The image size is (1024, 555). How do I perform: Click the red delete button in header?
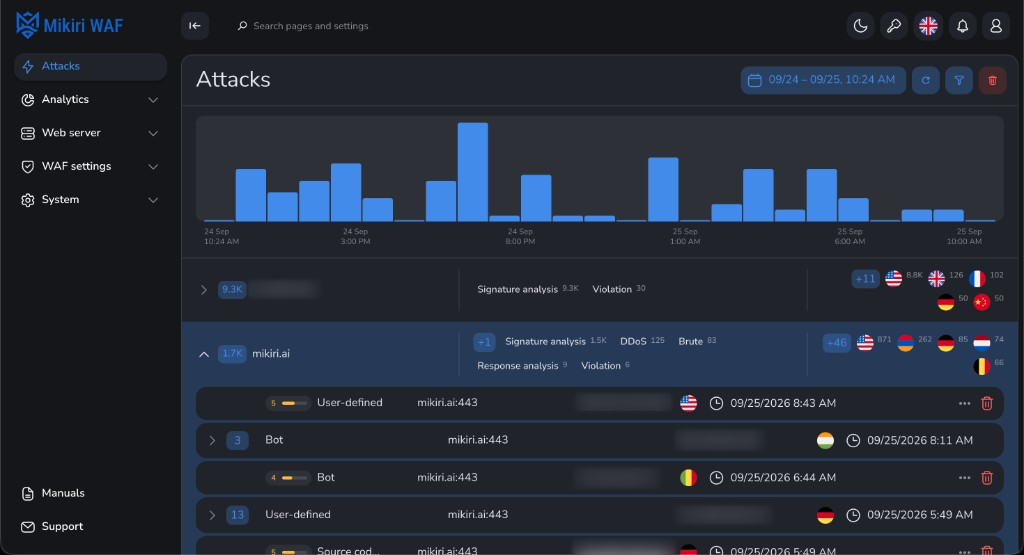pyautogui.click(x=992, y=80)
